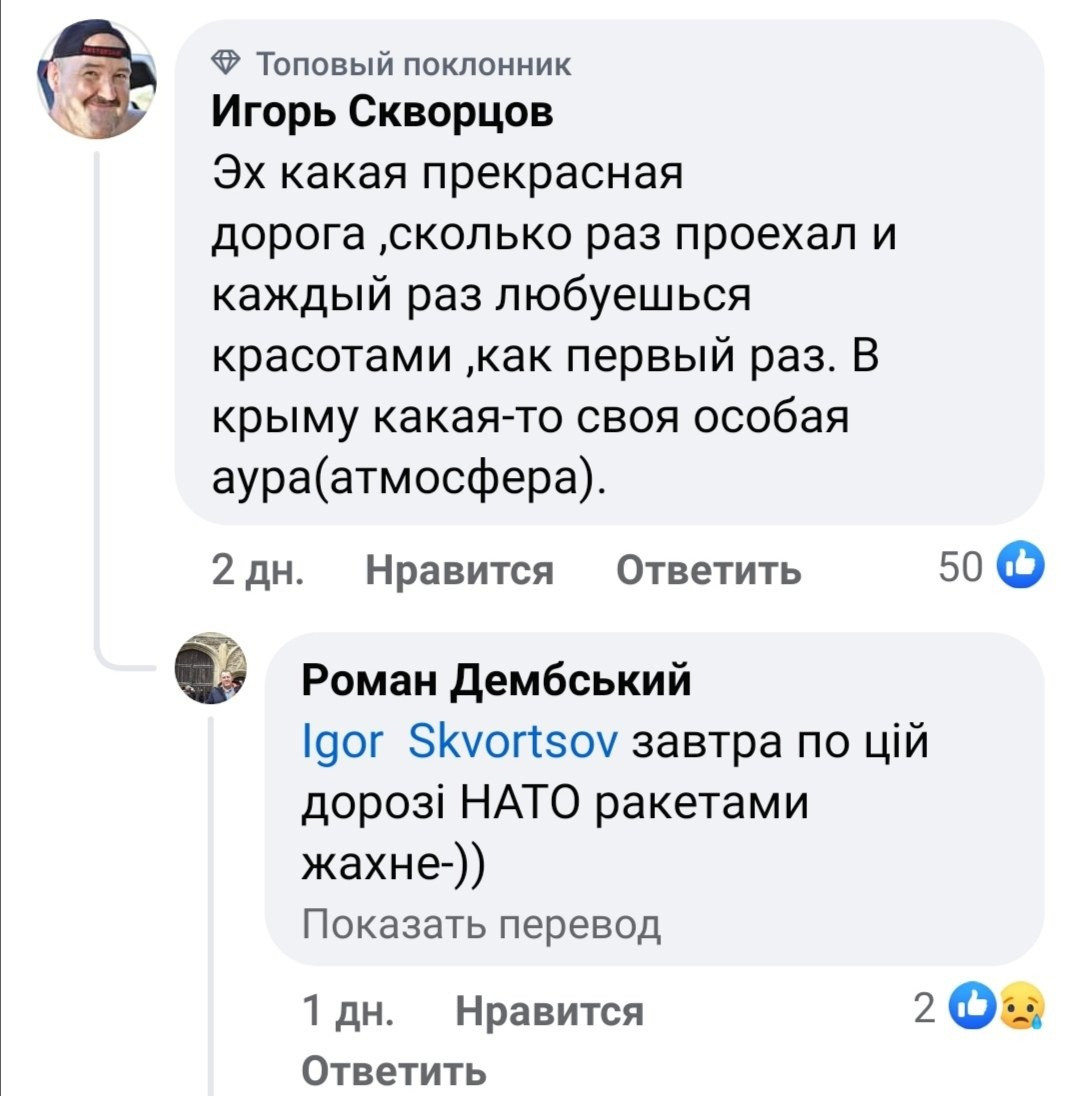The image size is (1080, 1096).
Task: Open Игорь Скворцов's profile picture
Action: coord(97,80)
